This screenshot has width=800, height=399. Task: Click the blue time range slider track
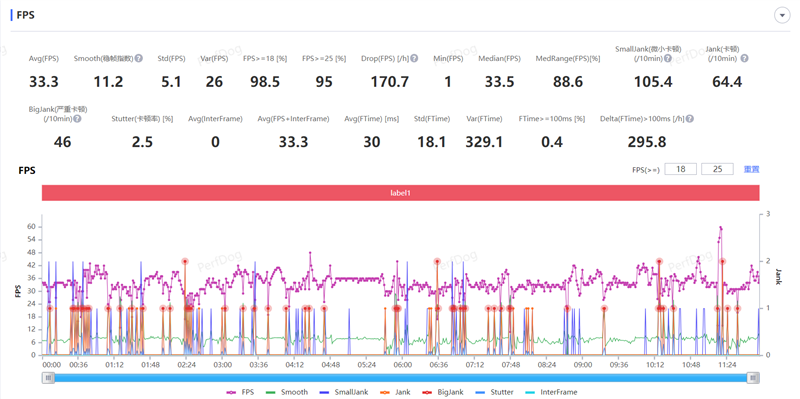point(401,378)
